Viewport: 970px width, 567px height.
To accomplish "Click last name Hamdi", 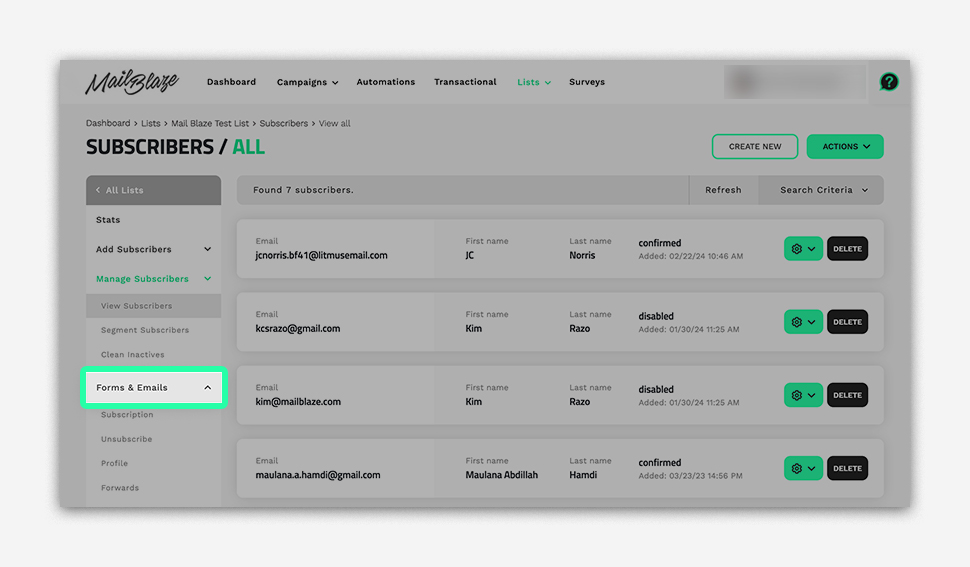I will point(583,475).
